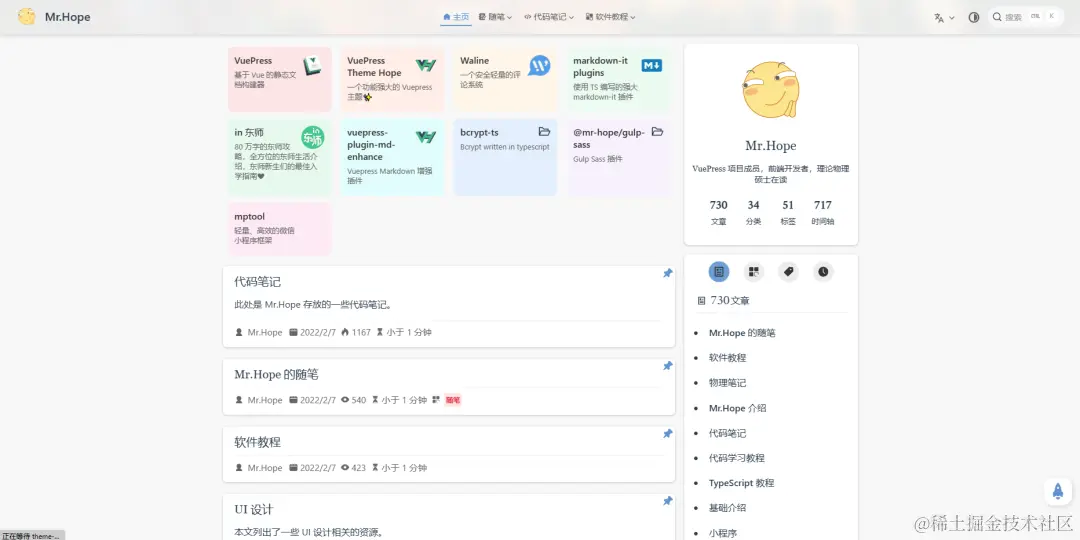Viewport: 1080px width, 540px height.
Task: Open the 软件教程 article title
Action: pyautogui.click(x=258, y=442)
